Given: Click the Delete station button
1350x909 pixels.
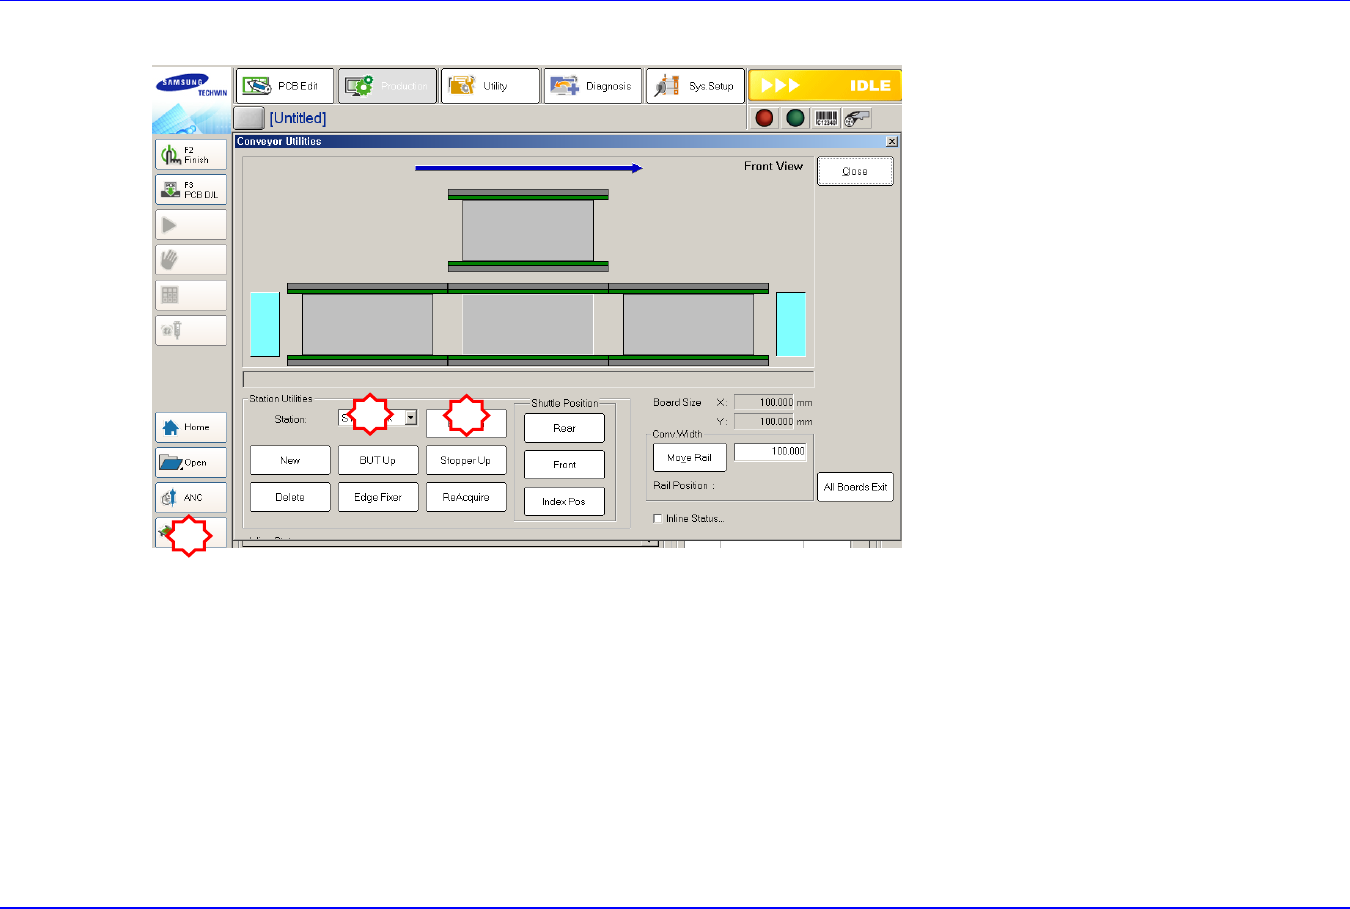Looking at the screenshot, I should pyautogui.click(x=290, y=497).
